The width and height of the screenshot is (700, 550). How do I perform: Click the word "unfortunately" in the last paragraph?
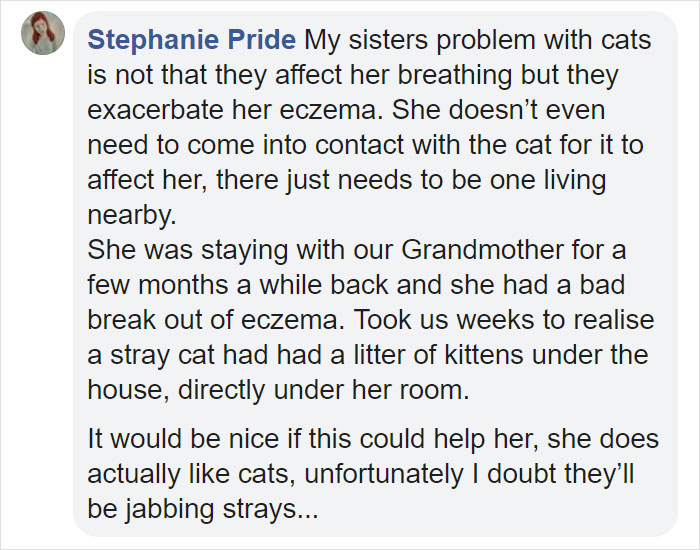click(x=383, y=474)
